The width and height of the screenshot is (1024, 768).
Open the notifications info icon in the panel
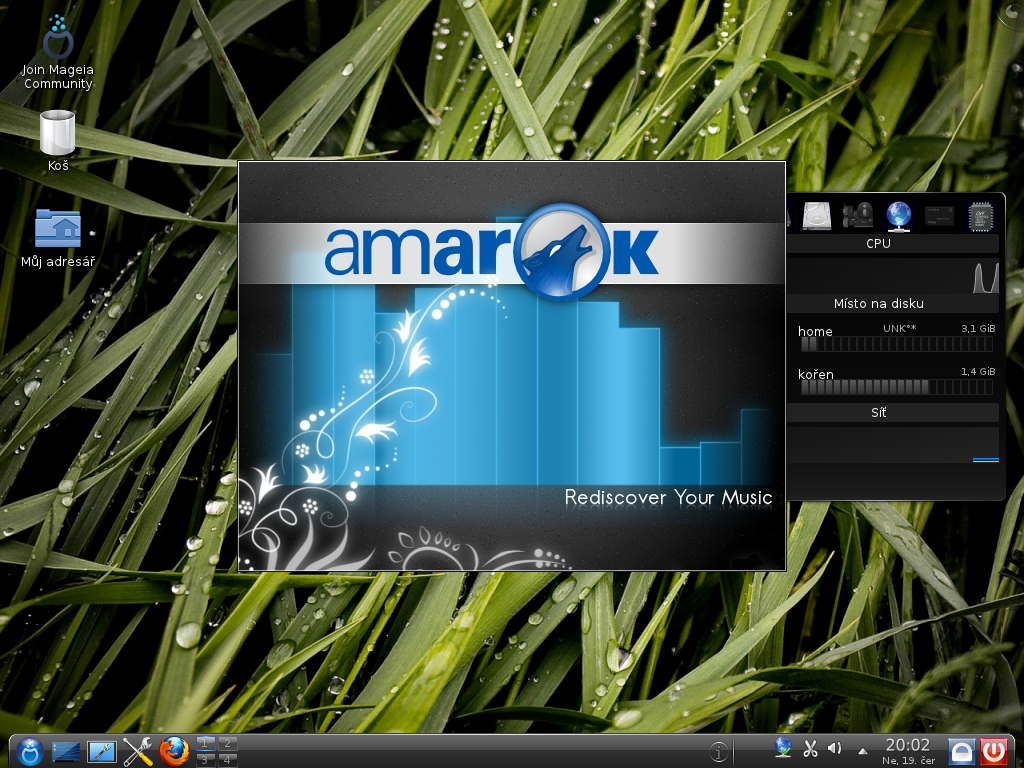(x=718, y=752)
